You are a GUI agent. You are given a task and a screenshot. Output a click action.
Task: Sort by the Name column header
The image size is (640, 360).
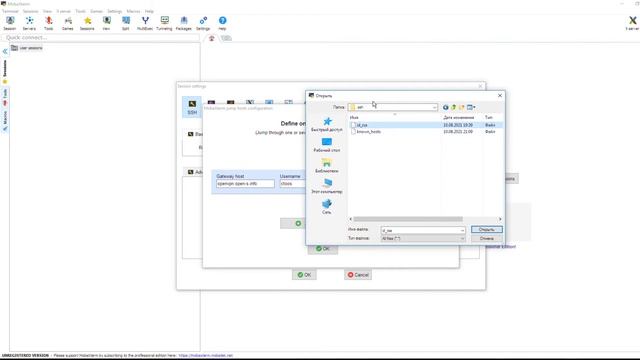click(354, 118)
